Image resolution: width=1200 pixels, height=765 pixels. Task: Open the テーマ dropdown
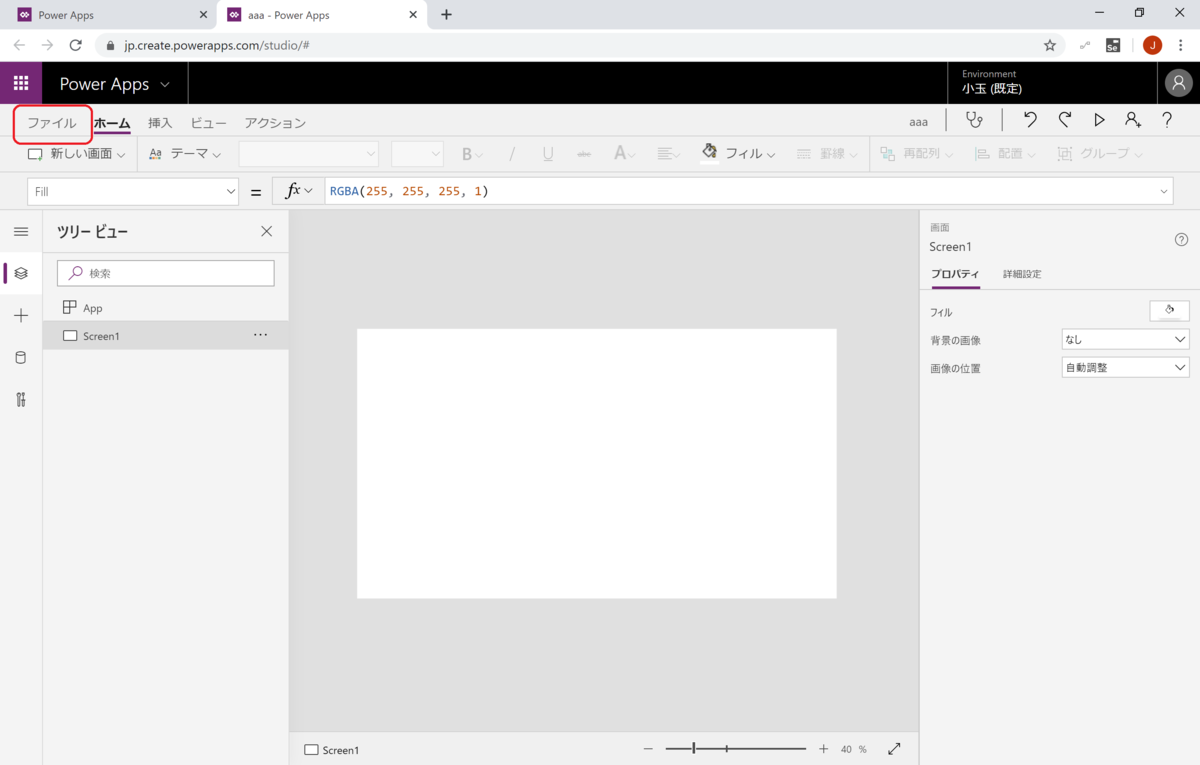coord(185,154)
